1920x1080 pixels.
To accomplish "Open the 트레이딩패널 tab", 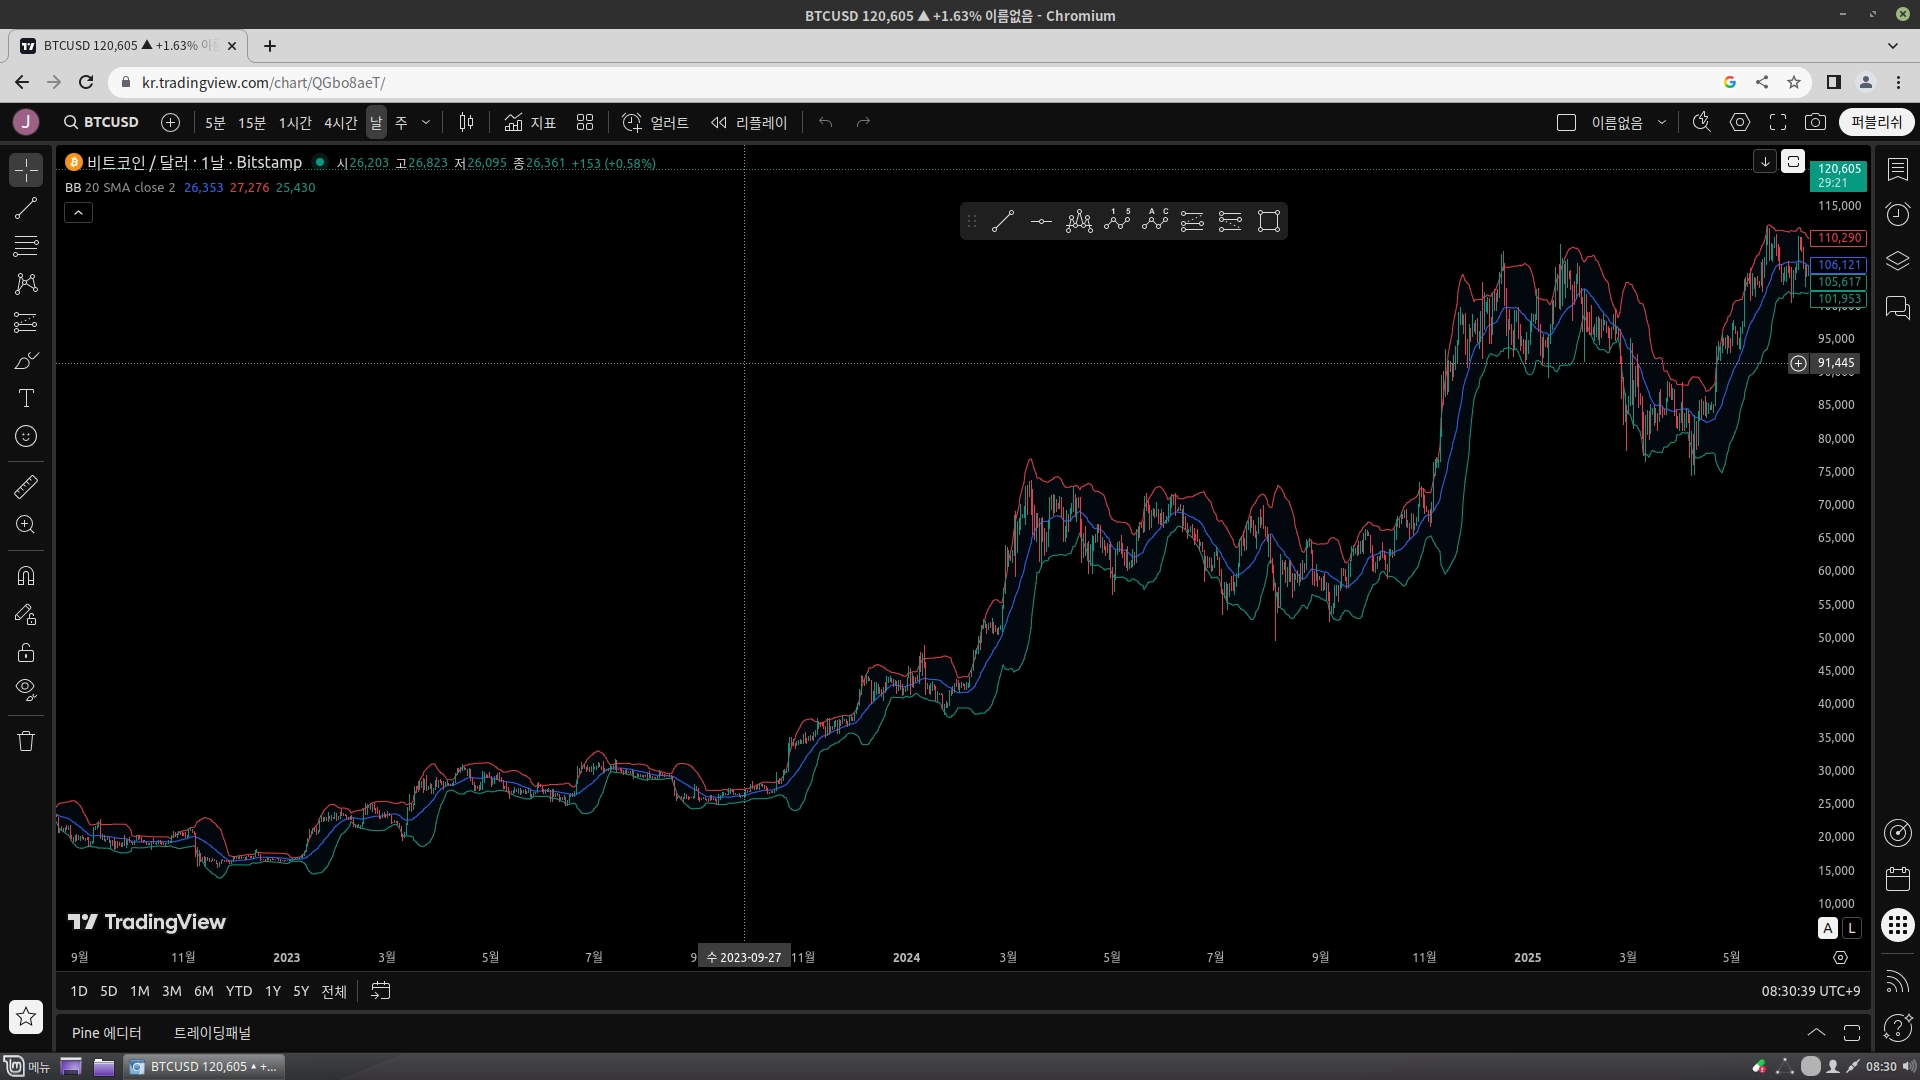I will coord(212,1033).
